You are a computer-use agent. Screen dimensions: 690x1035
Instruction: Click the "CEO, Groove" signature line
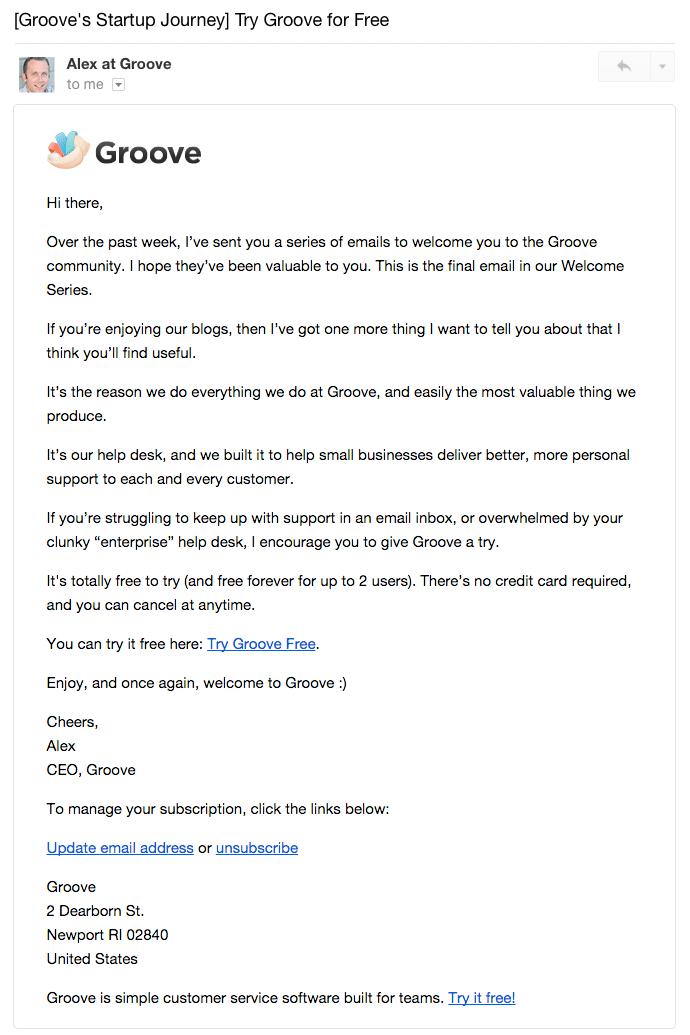[x=91, y=770]
